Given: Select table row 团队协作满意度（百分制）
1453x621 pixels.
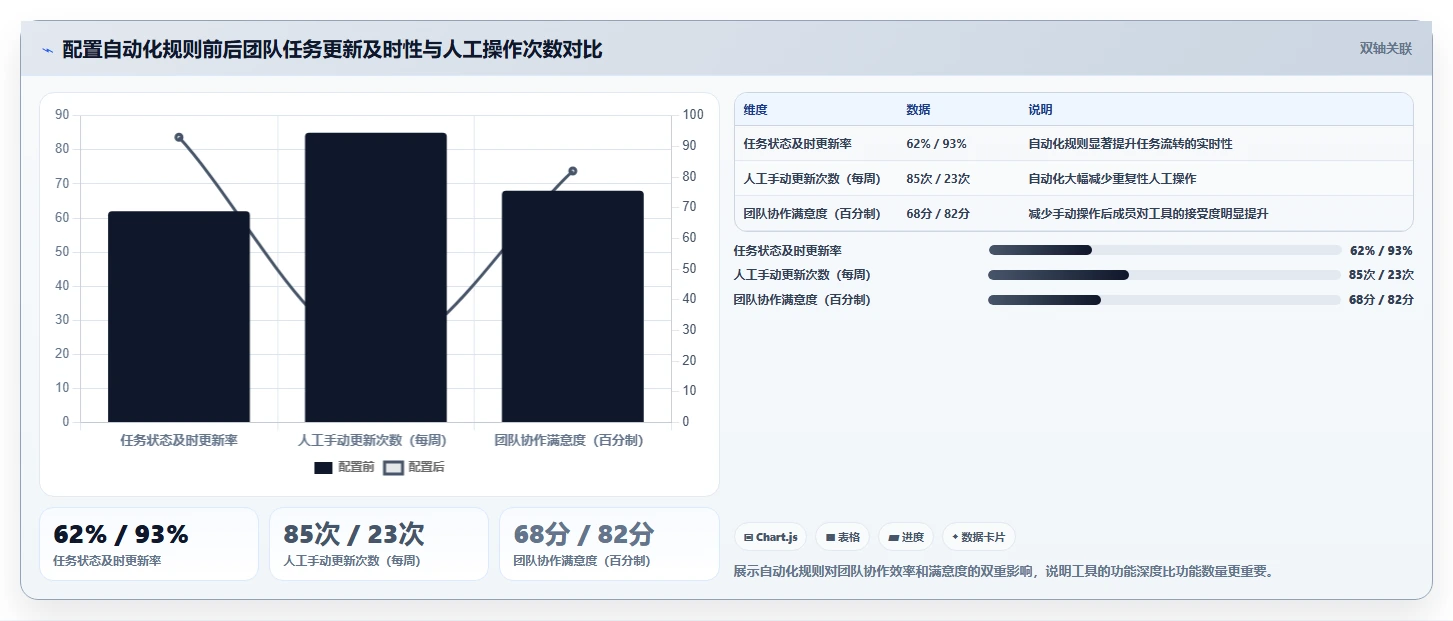Looking at the screenshot, I should (1074, 214).
